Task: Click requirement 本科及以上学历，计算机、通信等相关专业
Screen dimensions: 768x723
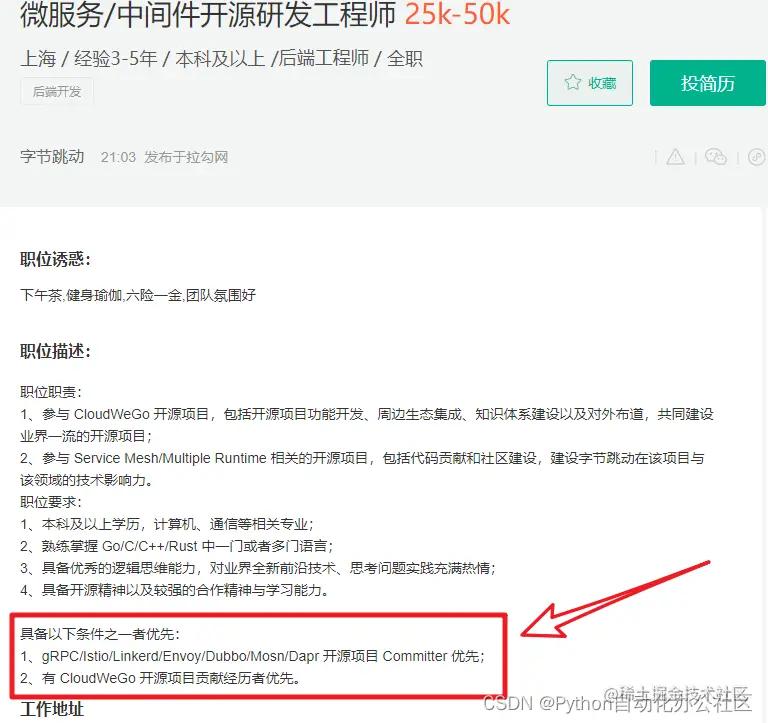Action: click(167, 524)
